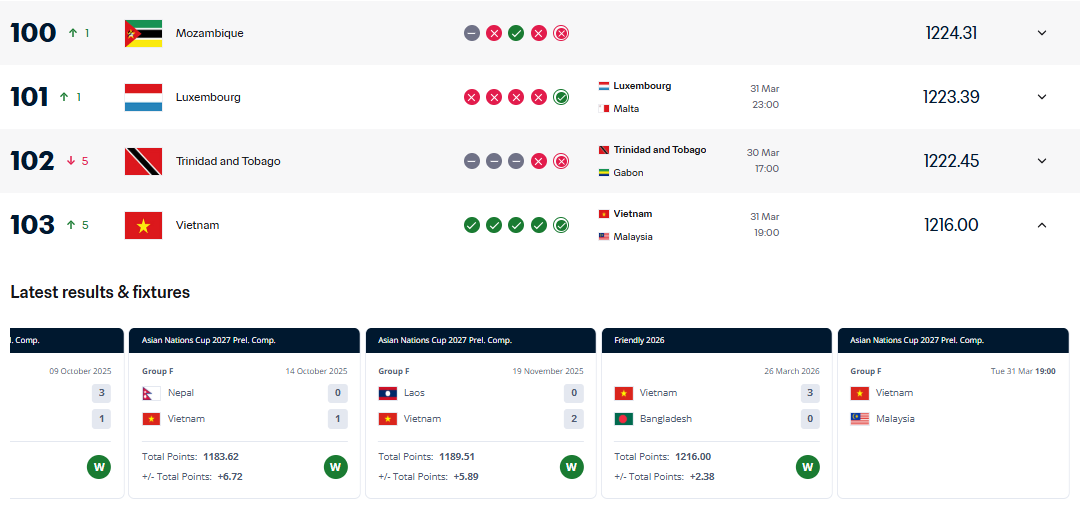Select the Friendly 2026 card header
1080x507 pixels.
[x=716, y=340]
